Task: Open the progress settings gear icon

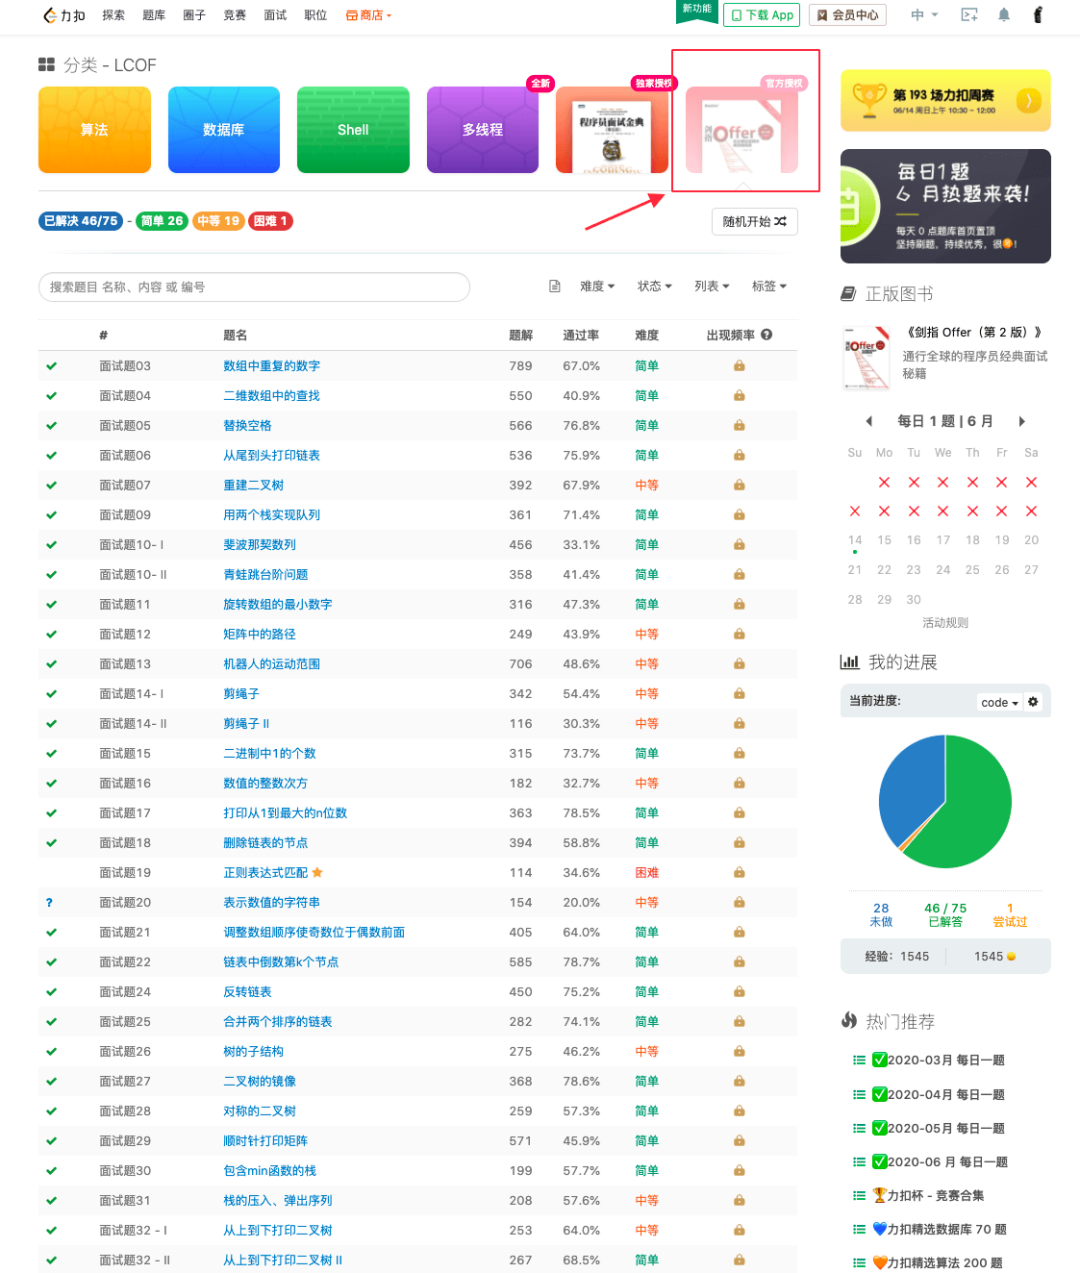Action: [1033, 702]
